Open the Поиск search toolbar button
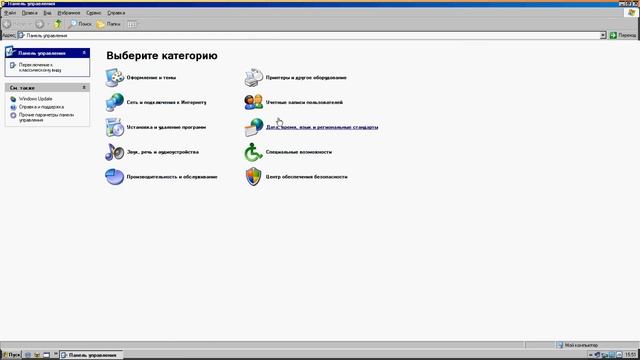This screenshot has height=360, width=640. point(80,24)
